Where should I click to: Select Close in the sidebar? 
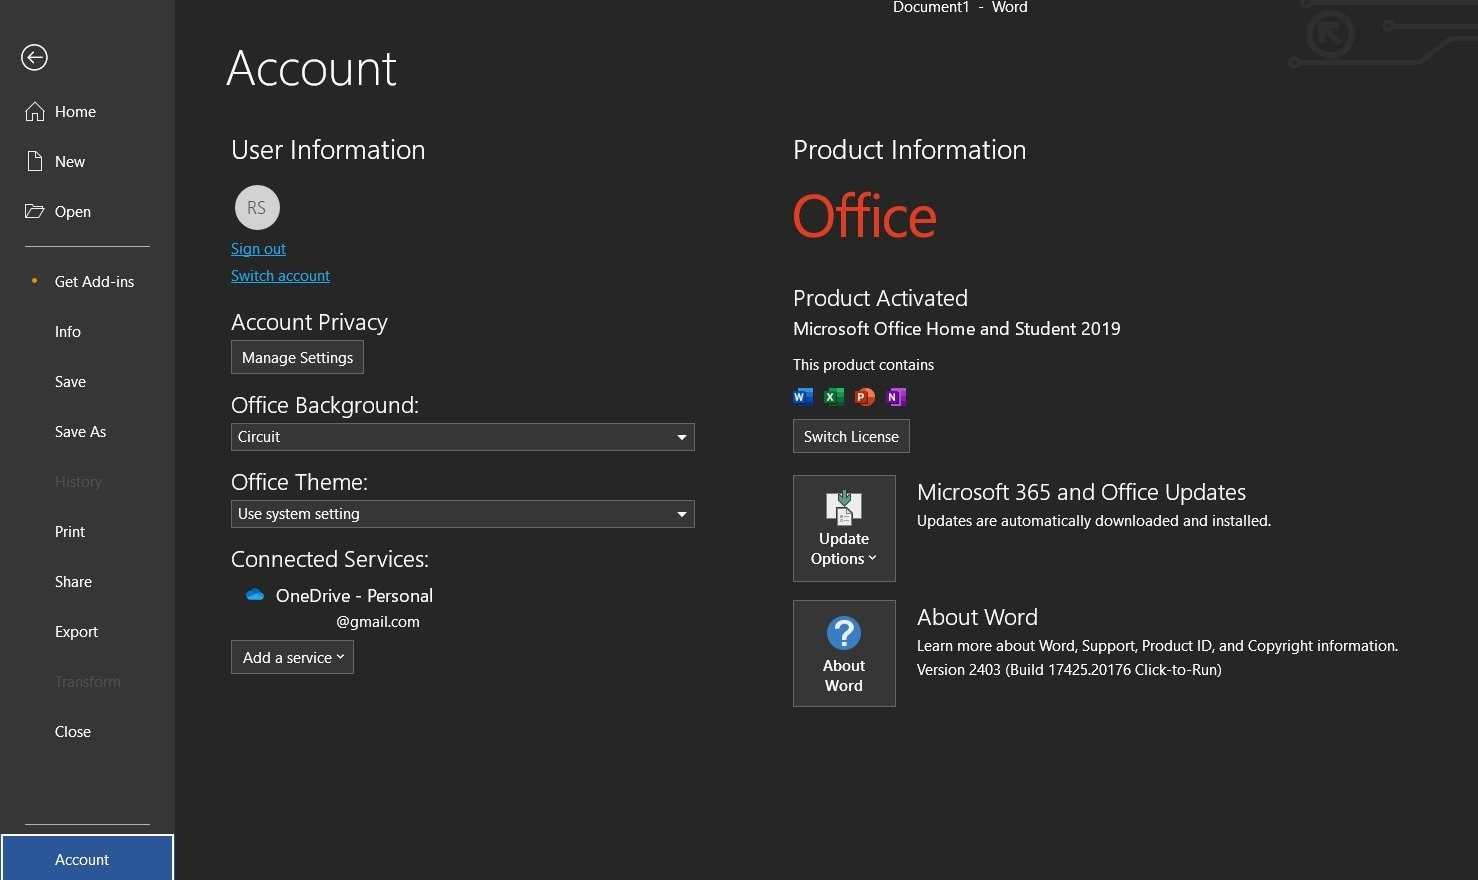tap(87, 731)
